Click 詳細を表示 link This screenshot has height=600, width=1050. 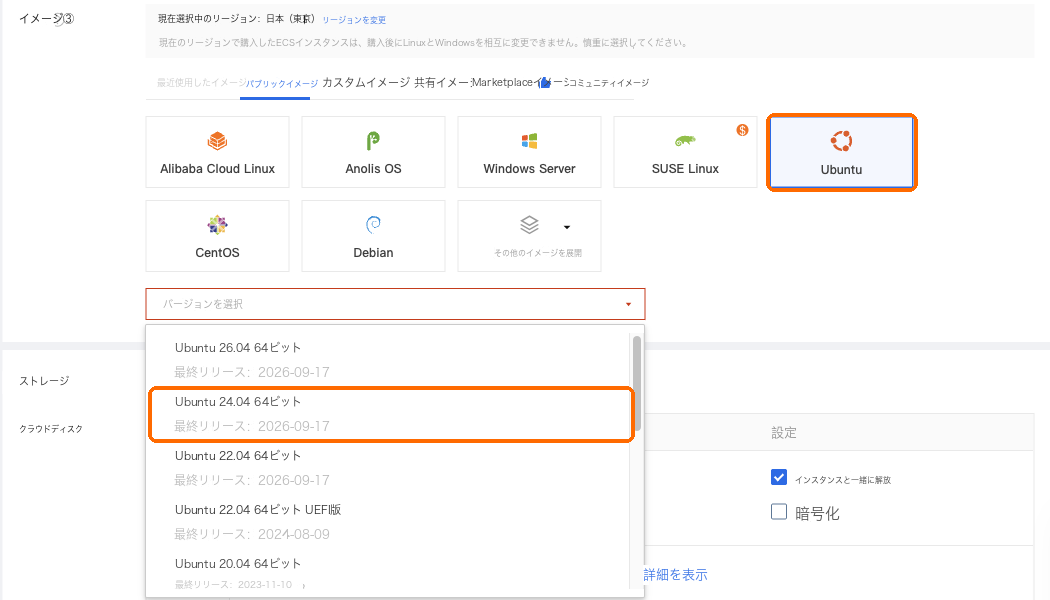coord(675,575)
